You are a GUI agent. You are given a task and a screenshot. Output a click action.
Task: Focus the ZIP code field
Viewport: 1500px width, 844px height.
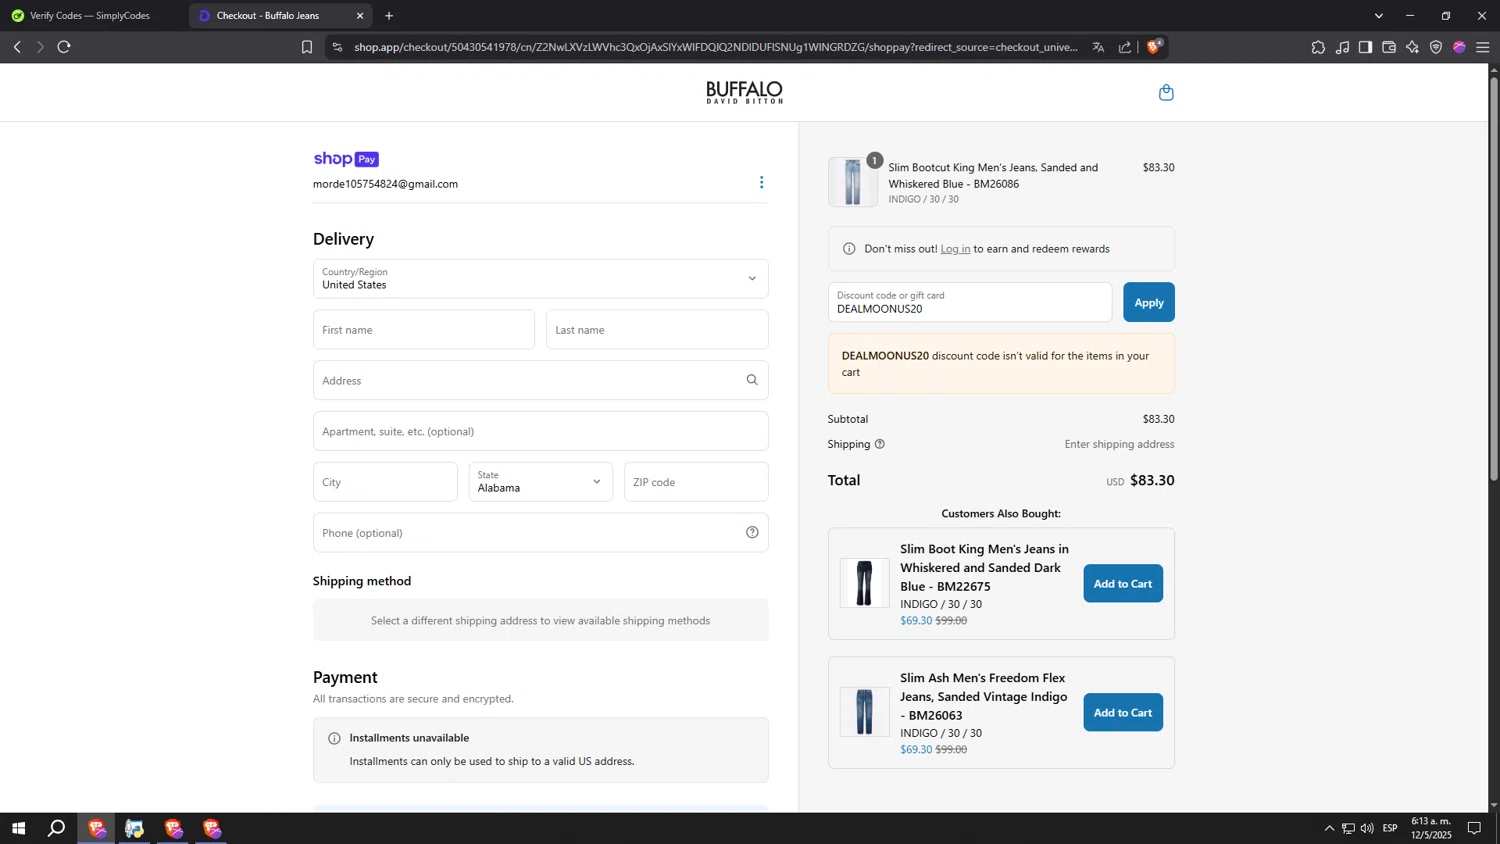696,482
